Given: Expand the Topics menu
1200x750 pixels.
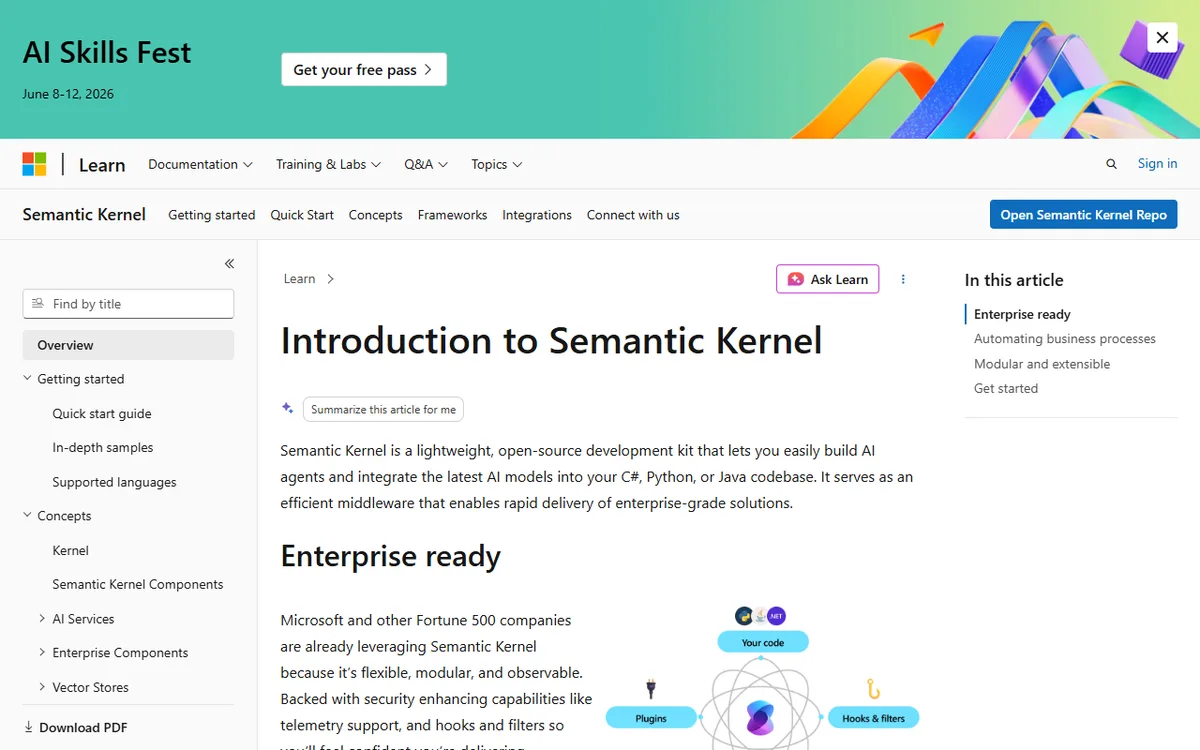Looking at the screenshot, I should pyautogui.click(x=497, y=164).
